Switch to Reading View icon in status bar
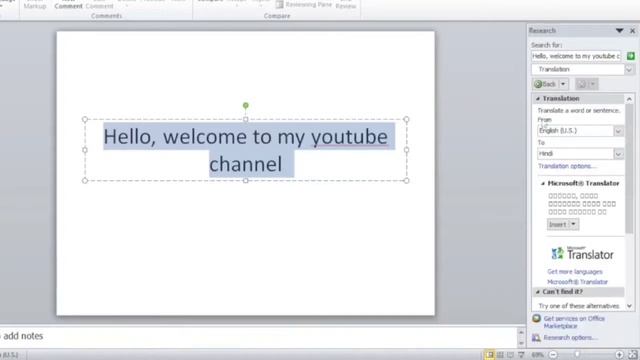The width and height of the screenshot is (640, 360). click(510, 355)
